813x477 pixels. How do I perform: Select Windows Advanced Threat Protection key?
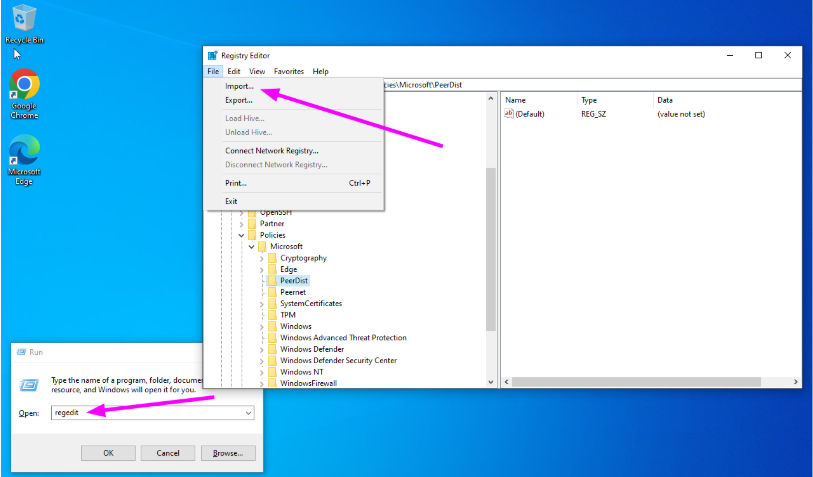[x=343, y=338]
